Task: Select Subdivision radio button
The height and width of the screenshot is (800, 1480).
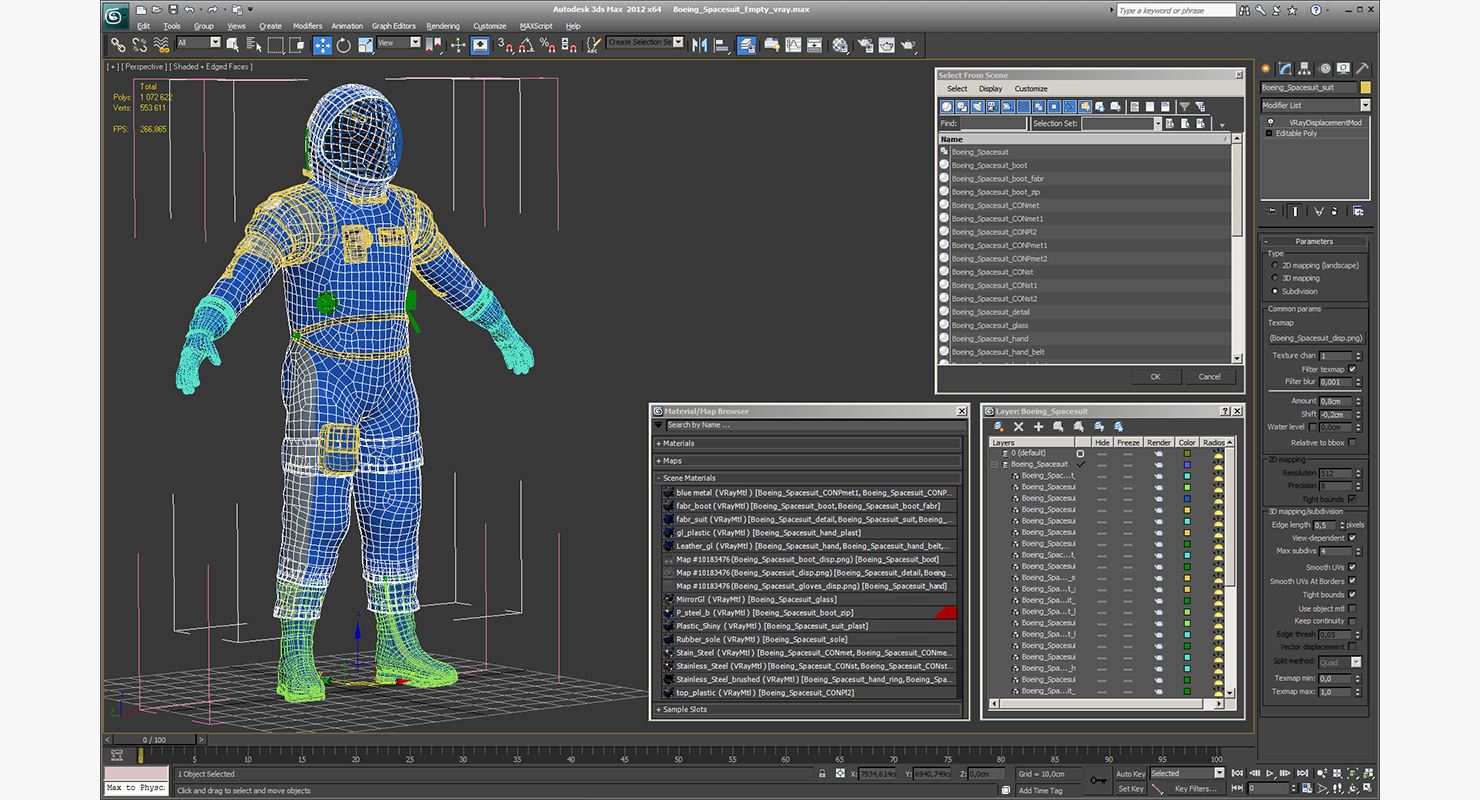Action: click(x=1274, y=291)
